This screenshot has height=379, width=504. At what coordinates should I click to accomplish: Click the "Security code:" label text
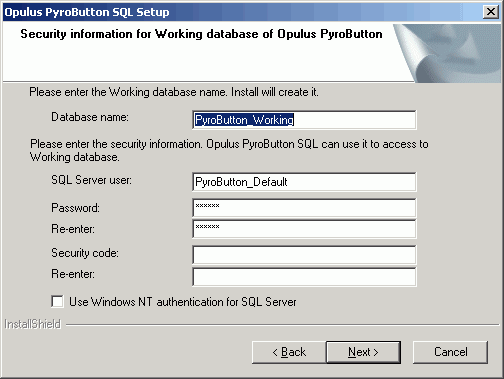coord(85,253)
